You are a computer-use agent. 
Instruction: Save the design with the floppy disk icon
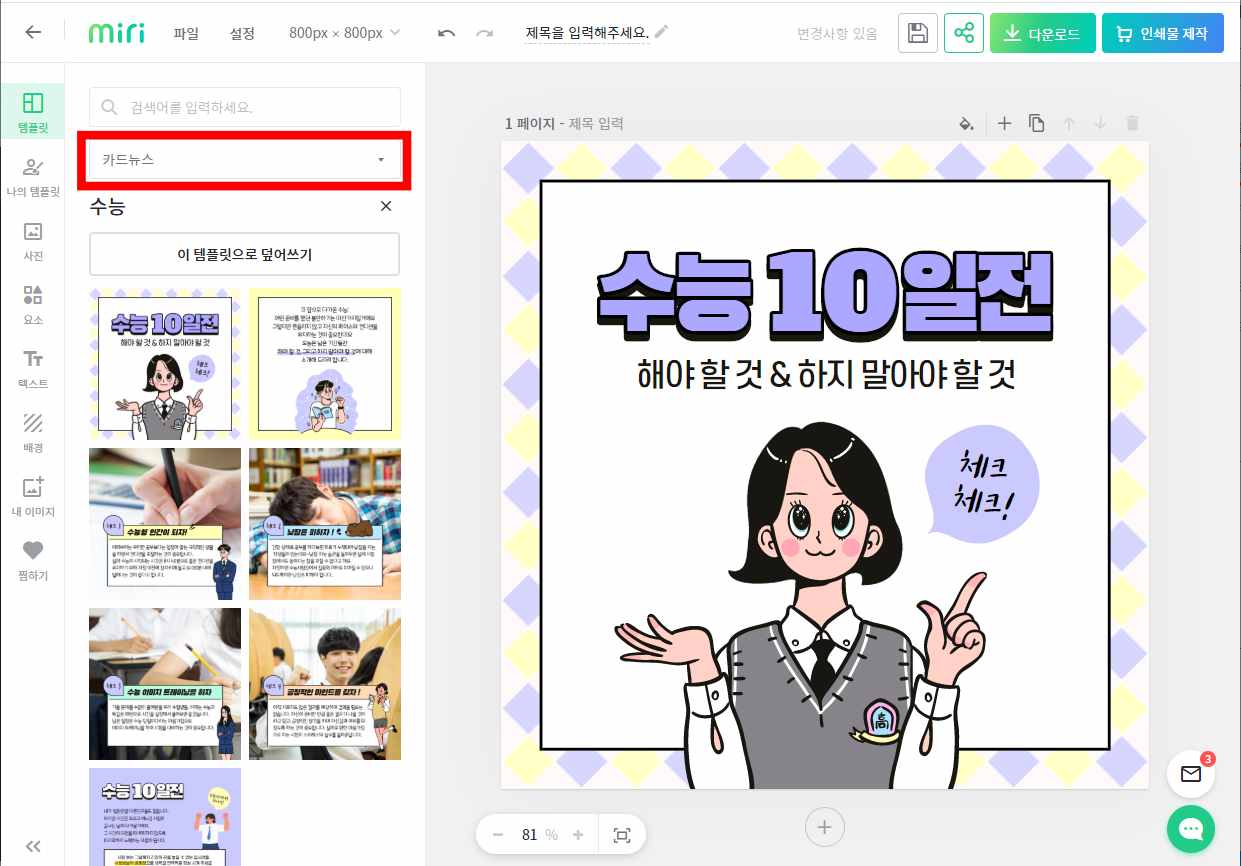click(917, 33)
